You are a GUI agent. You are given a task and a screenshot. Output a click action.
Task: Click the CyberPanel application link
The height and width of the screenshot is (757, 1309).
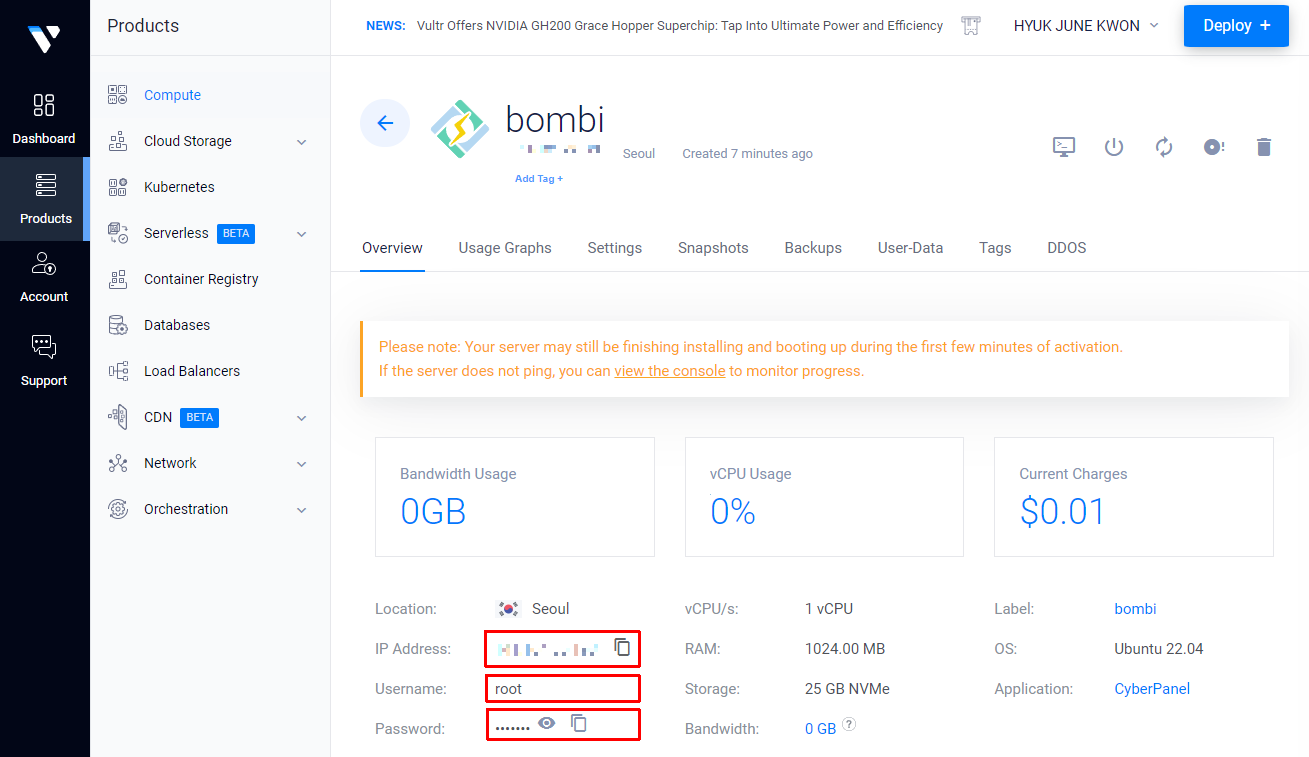coord(1152,689)
